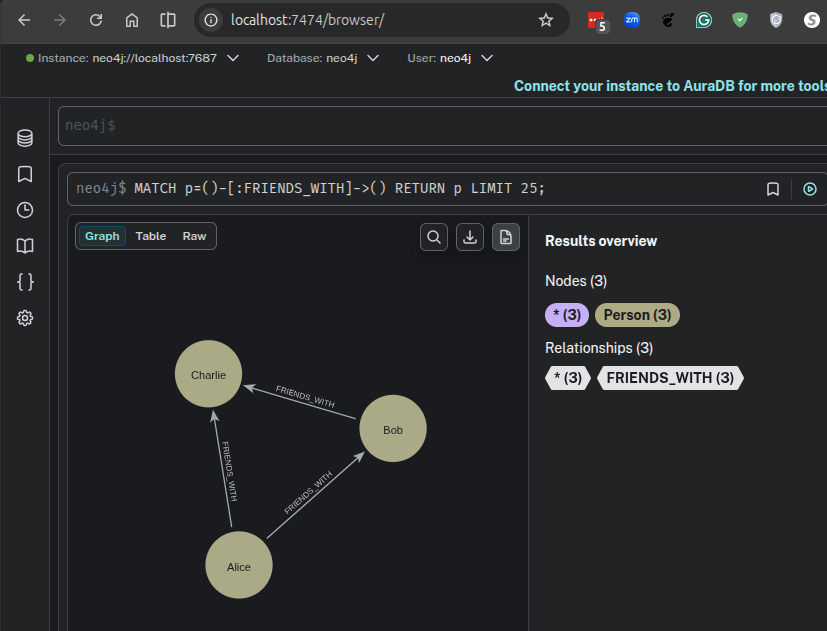
Task: Open the parameters curly braces panel
Action: coord(25,282)
